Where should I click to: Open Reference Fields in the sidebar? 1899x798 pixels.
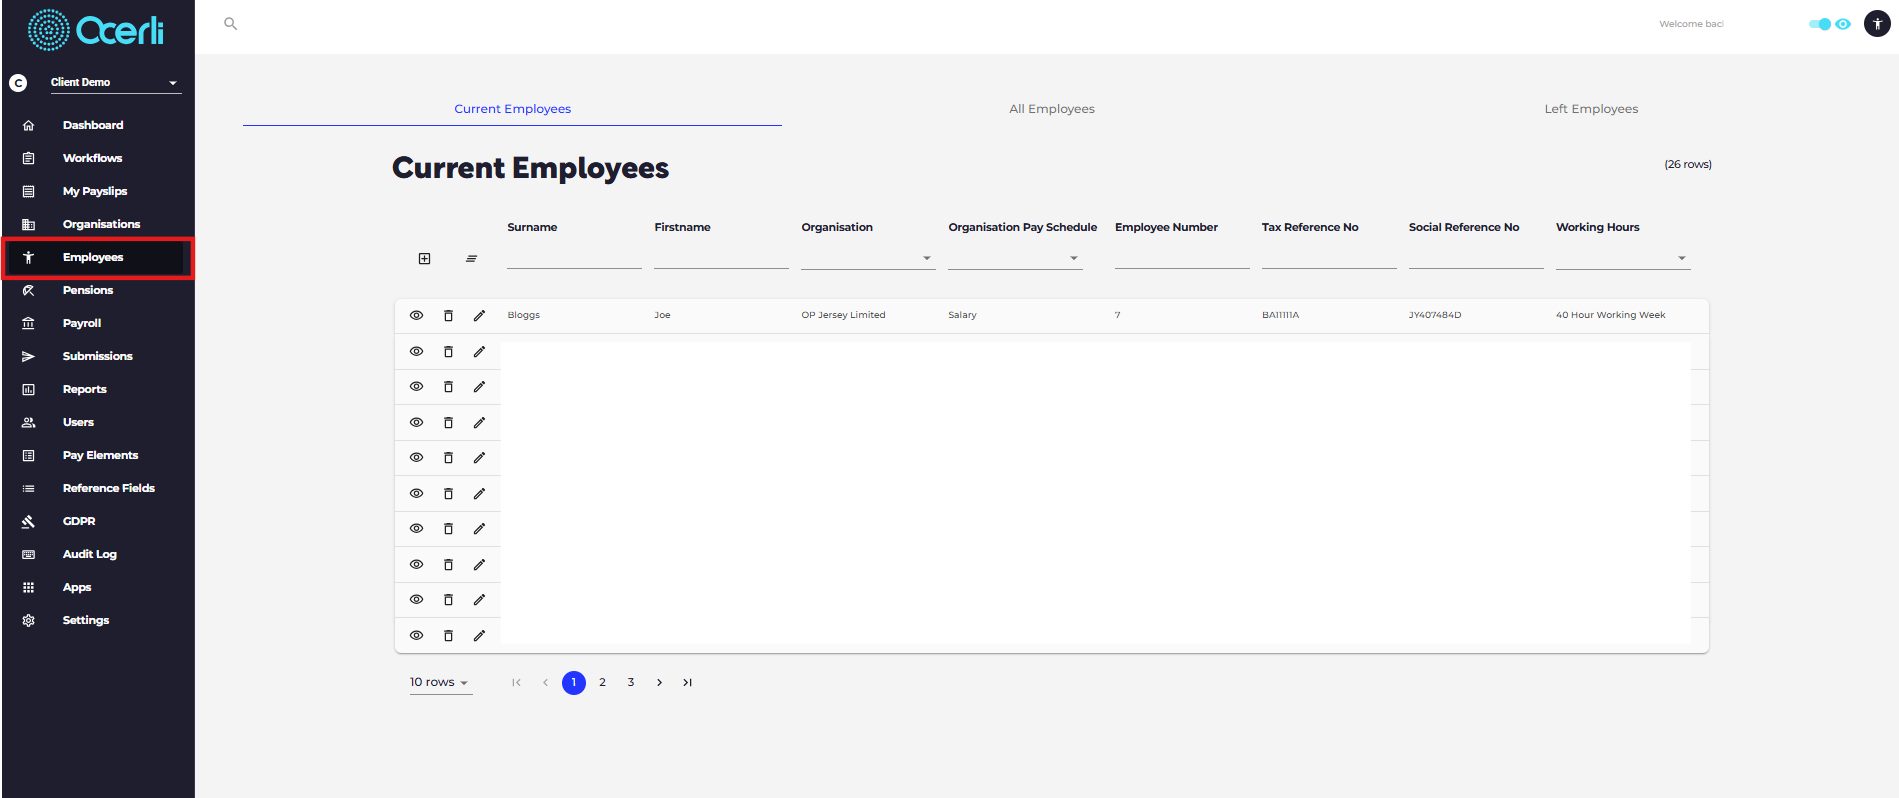click(x=108, y=488)
